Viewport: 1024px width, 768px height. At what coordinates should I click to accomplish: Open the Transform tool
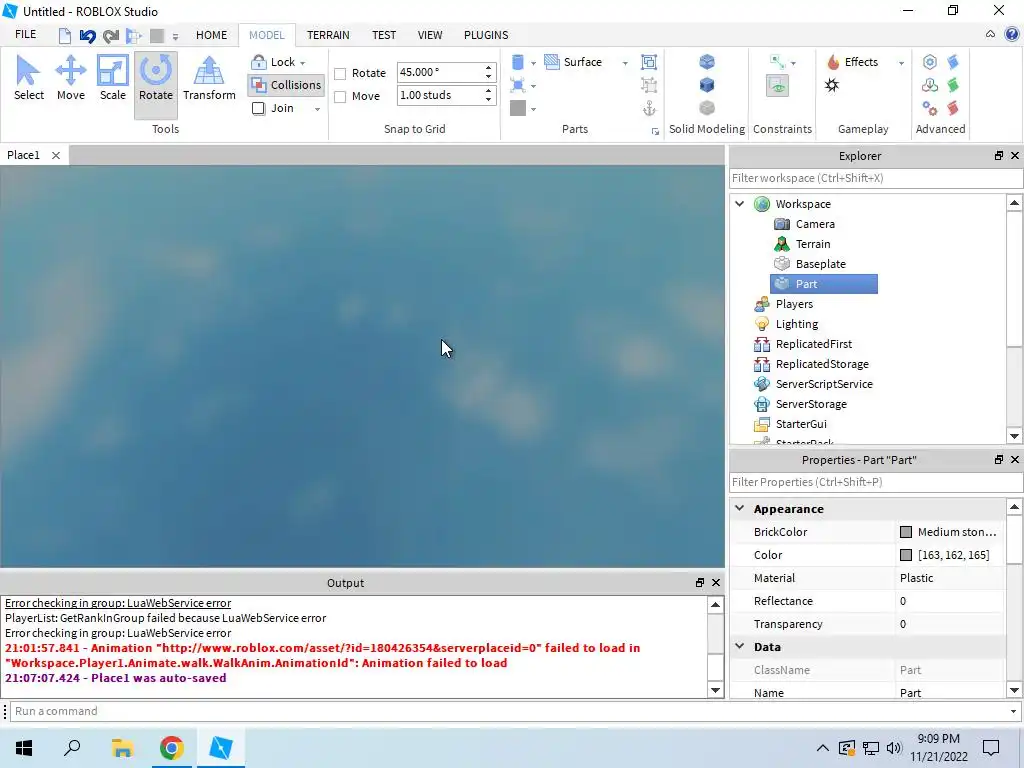(209, 78)
